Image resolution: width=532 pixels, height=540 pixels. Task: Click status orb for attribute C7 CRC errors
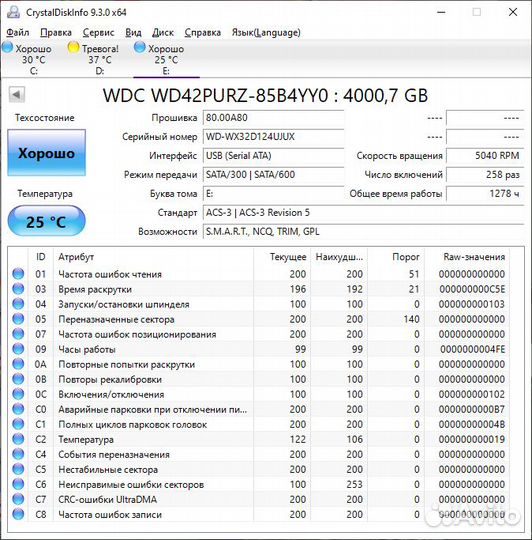pos(18,499)
